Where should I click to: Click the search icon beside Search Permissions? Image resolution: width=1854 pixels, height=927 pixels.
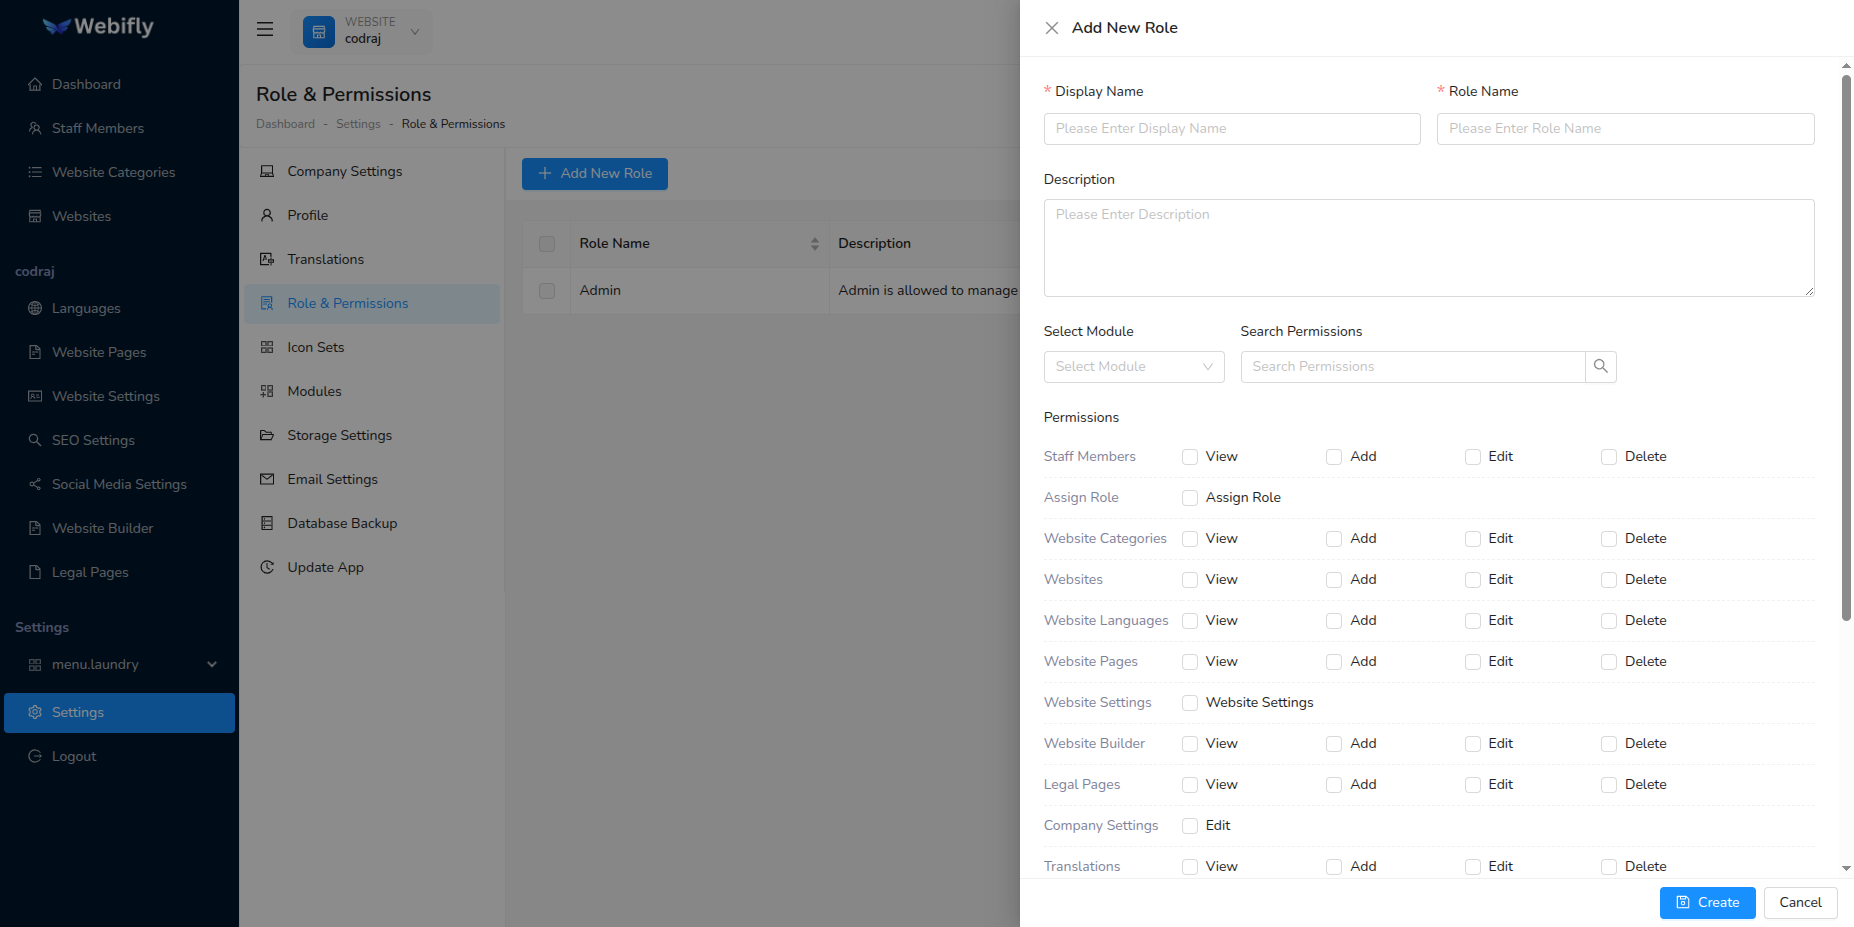pyautogui.click(x=1601, y=366)
